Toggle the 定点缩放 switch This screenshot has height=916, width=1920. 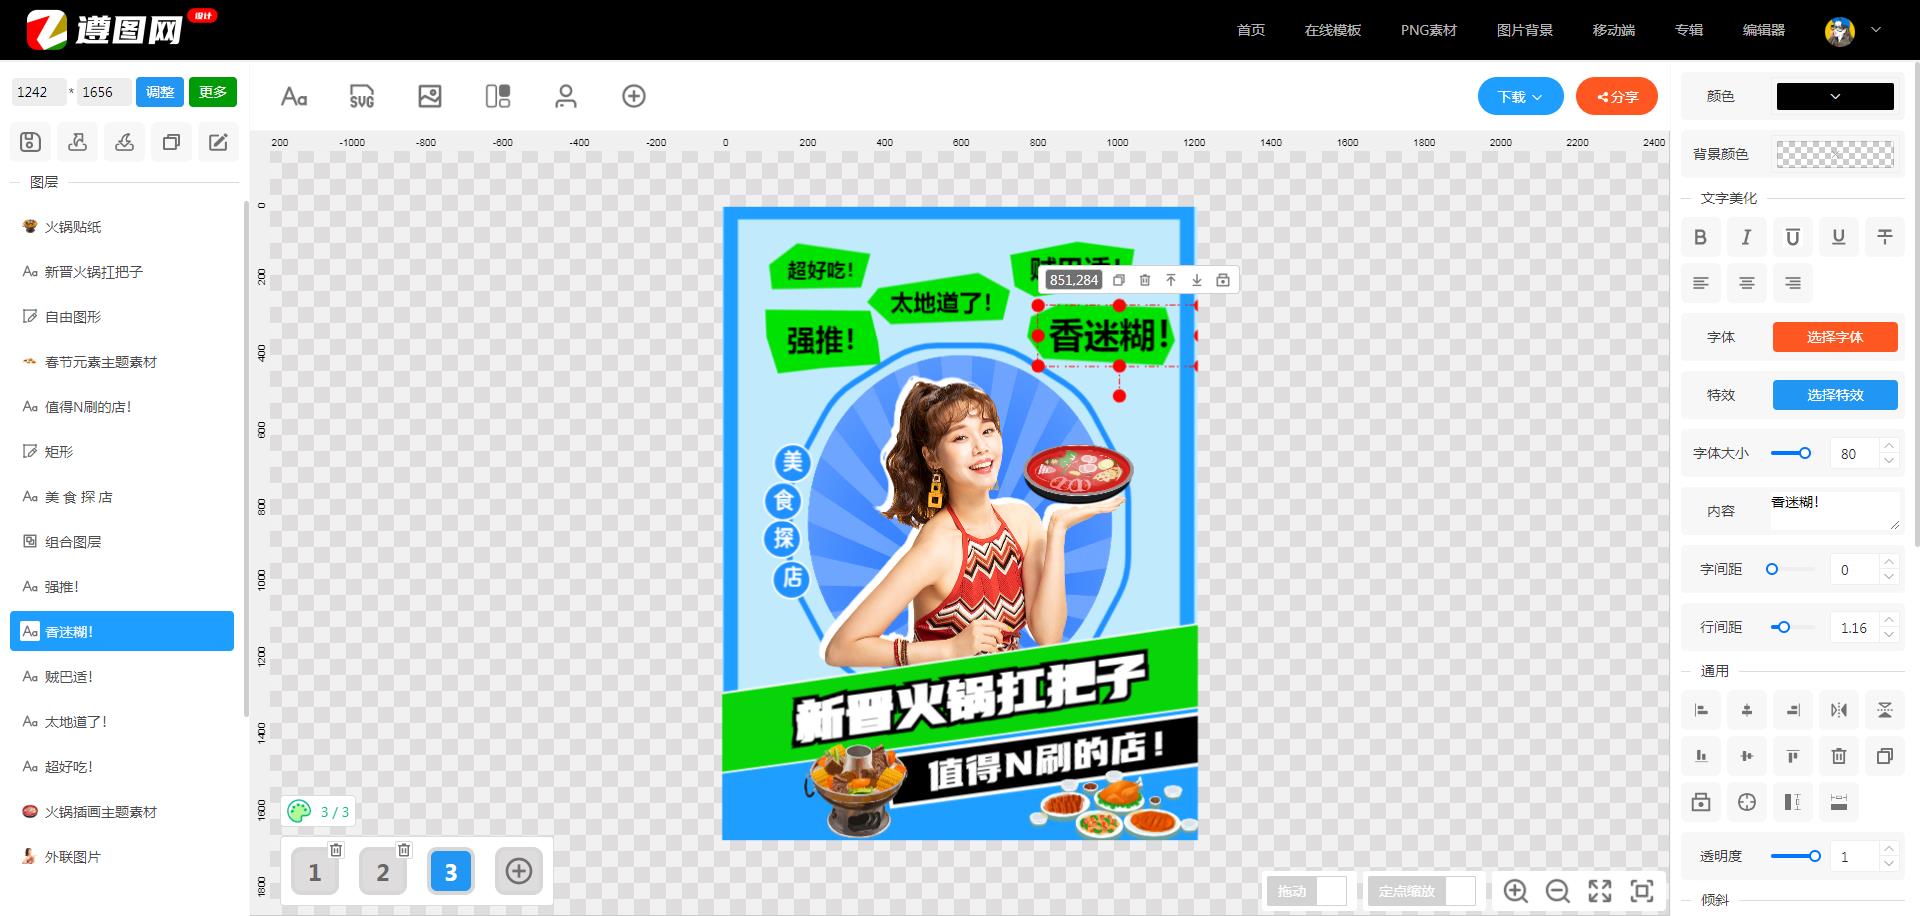tap(1459, 891)
